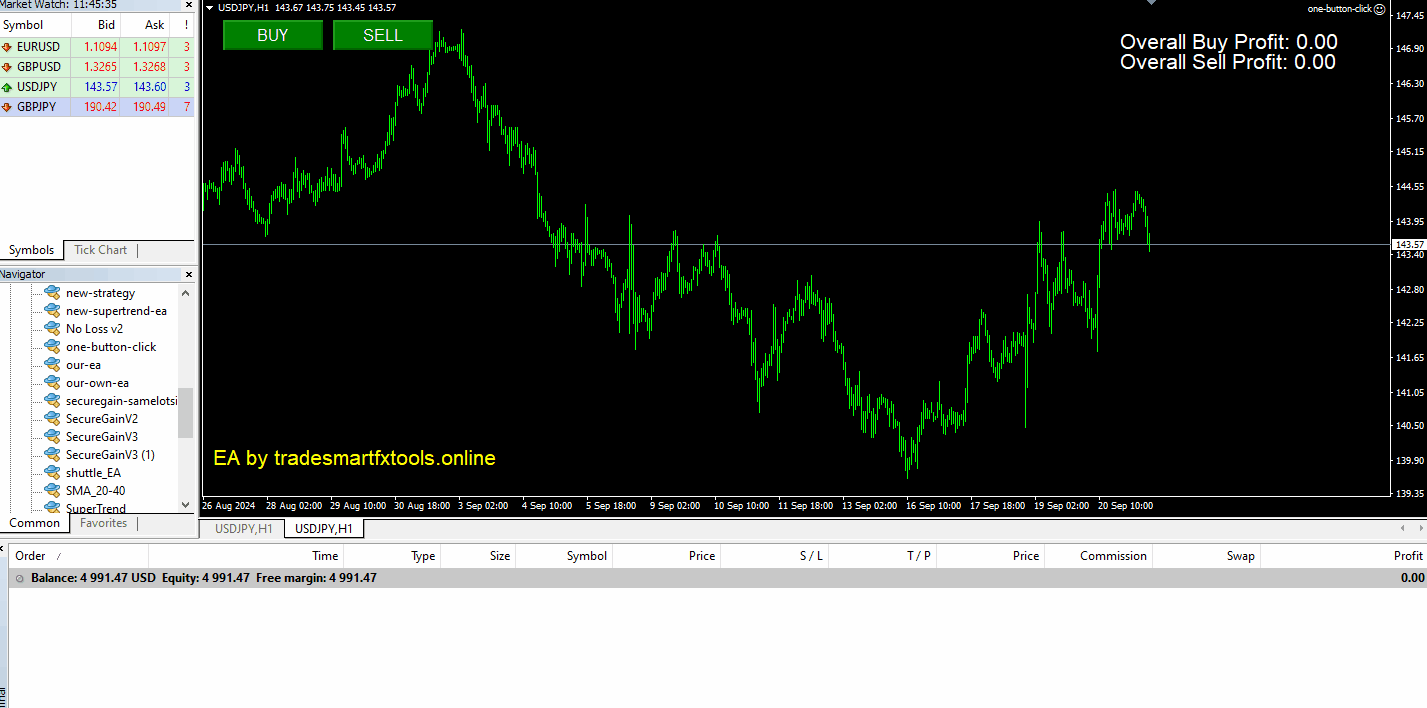Click the Navigator scroll up arrow
This screenshot has width=1427, height=708.
[x=185, y=293]
